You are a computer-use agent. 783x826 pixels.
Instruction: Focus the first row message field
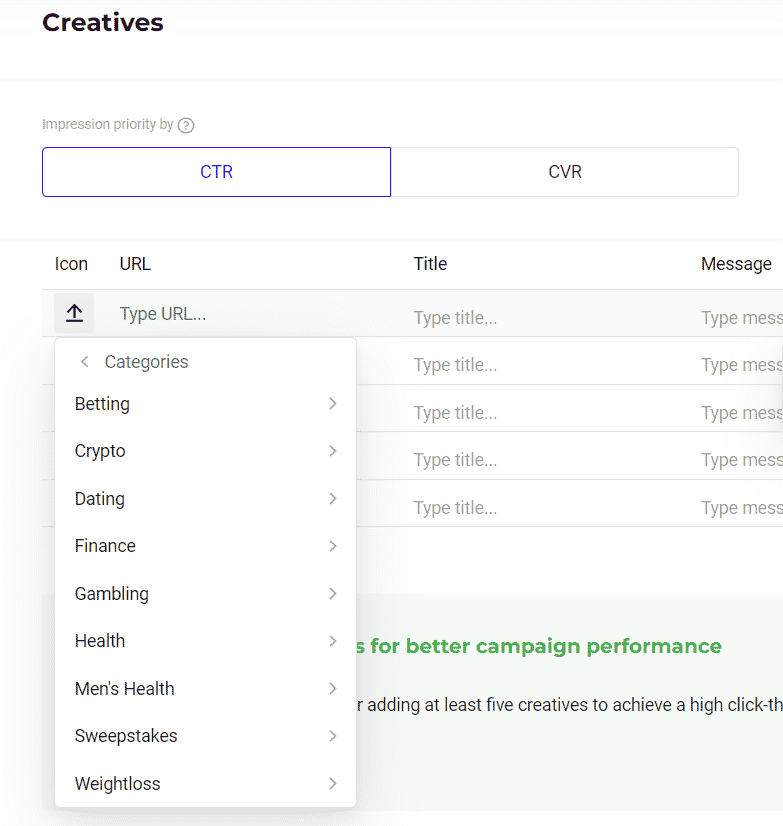coord(740,318)
